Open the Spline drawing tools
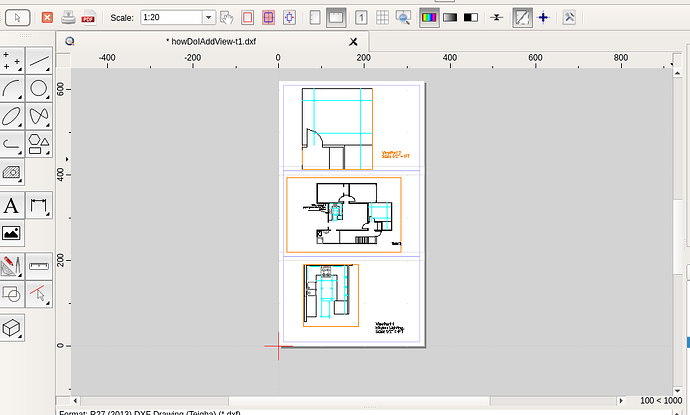The image size is (690, 415). coord(39,116)
